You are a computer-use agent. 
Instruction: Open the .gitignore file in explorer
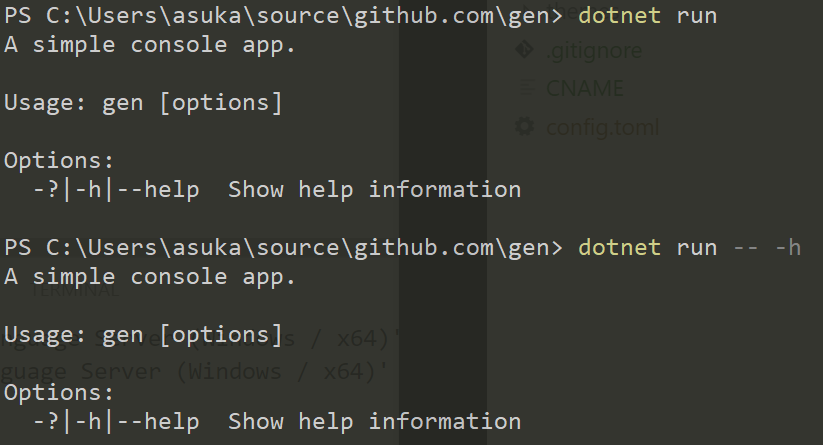click(x=594, y=51)
